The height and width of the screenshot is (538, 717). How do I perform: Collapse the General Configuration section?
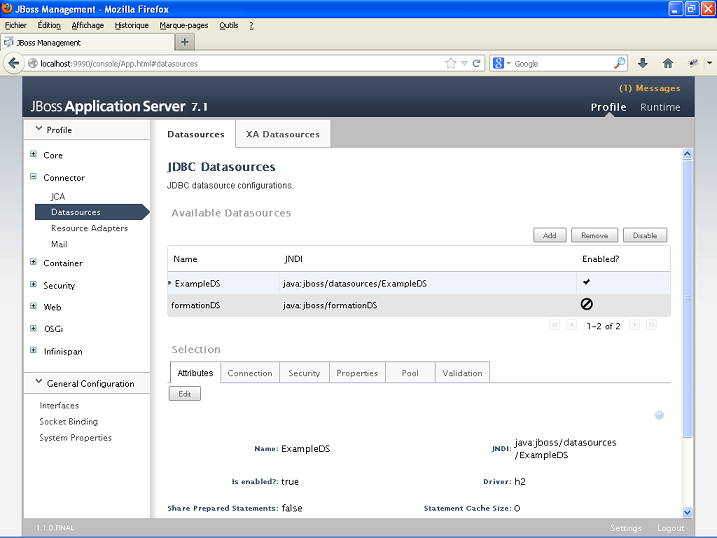click(x=39, y=383)
